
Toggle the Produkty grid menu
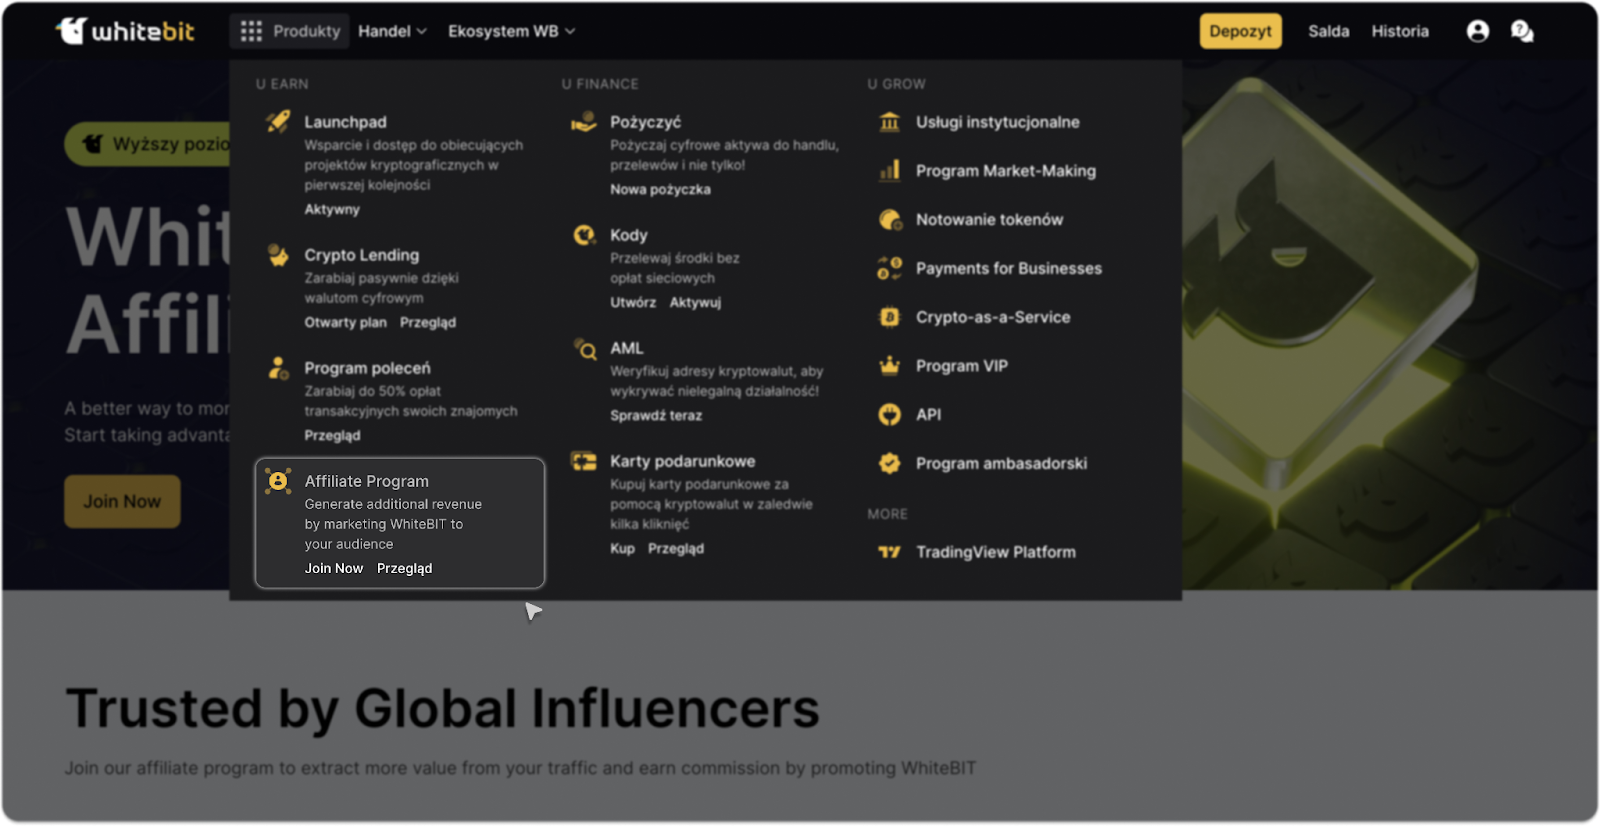289,31
